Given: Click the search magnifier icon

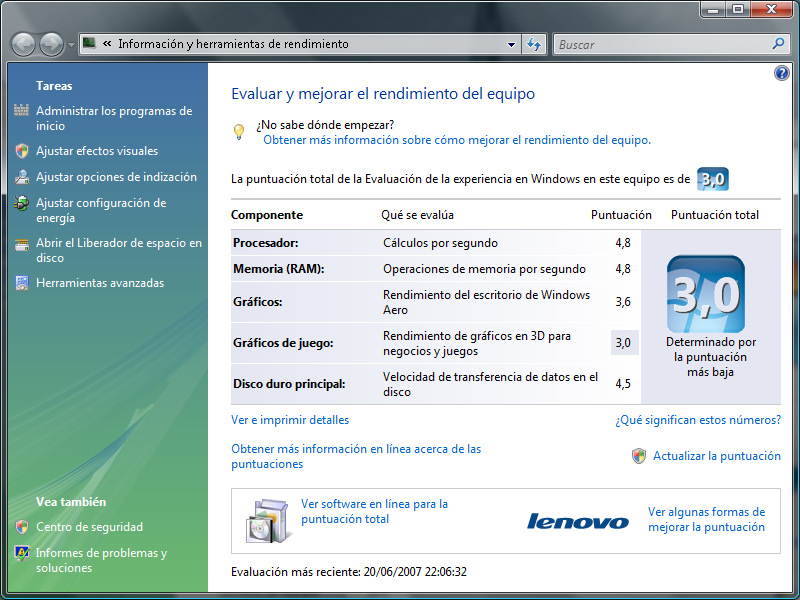Looking at the screenshot, I should 779,44.
